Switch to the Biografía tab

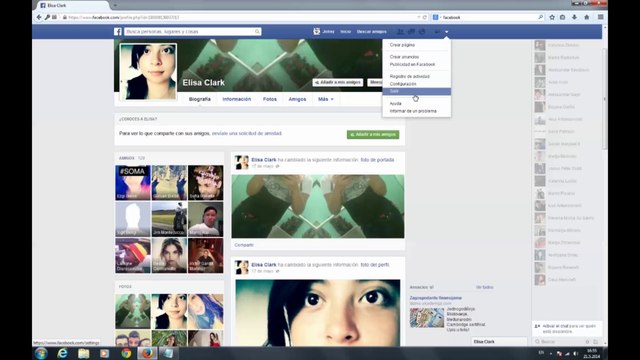pos(200,99)
